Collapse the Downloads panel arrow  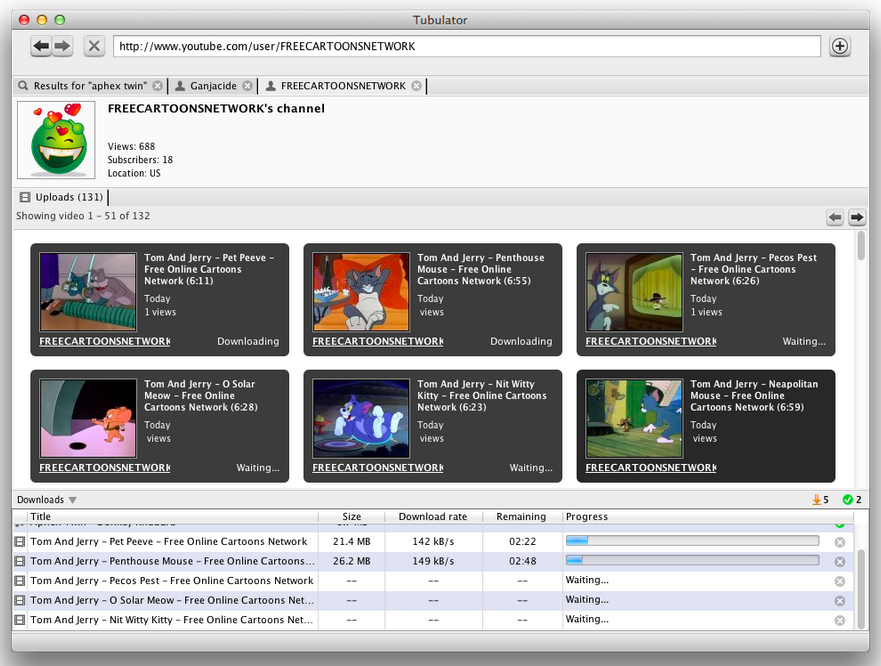[72, 500]
